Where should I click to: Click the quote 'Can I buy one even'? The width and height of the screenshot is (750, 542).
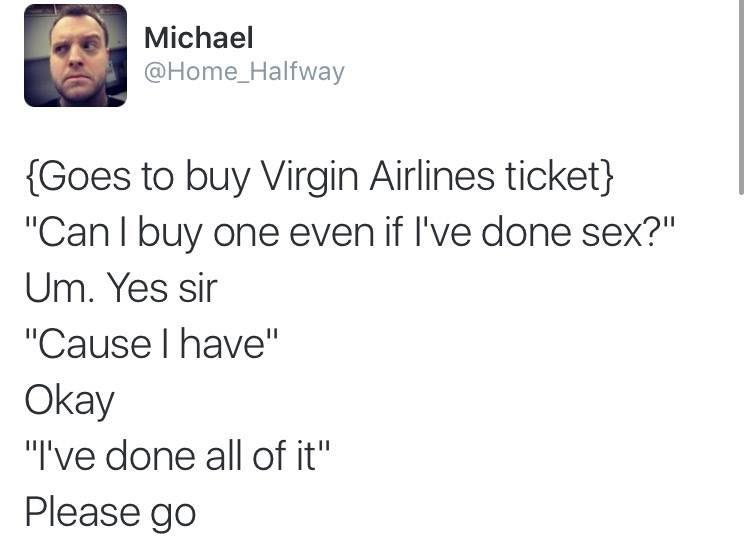[x=205, y=234]
